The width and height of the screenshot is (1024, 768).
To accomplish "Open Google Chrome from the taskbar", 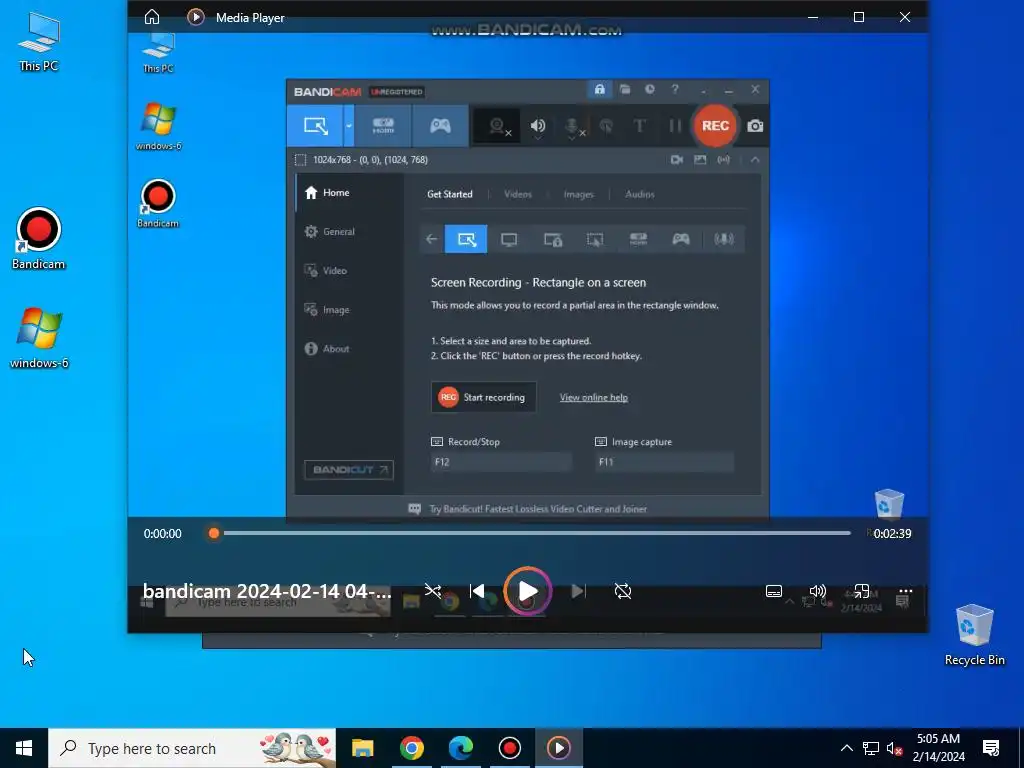I will coord(411,748).
